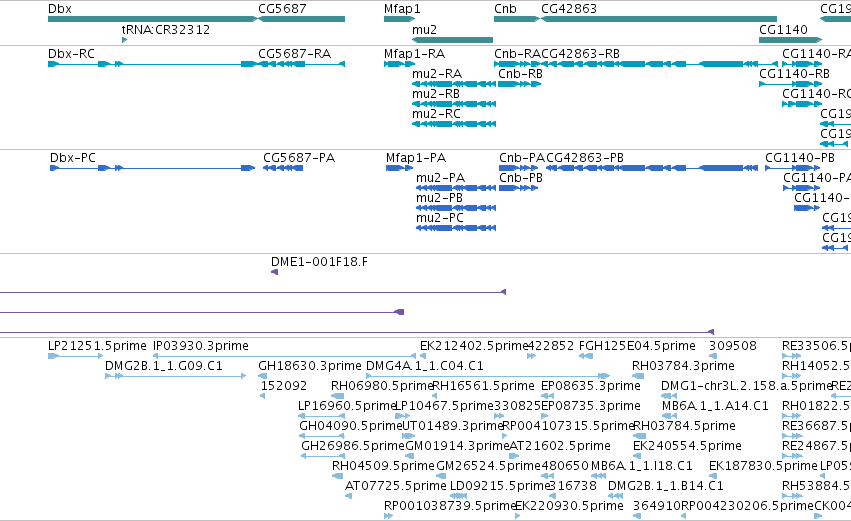Click the CG5687 gene label
The image size is (851, 521).
tap(282, 9)
